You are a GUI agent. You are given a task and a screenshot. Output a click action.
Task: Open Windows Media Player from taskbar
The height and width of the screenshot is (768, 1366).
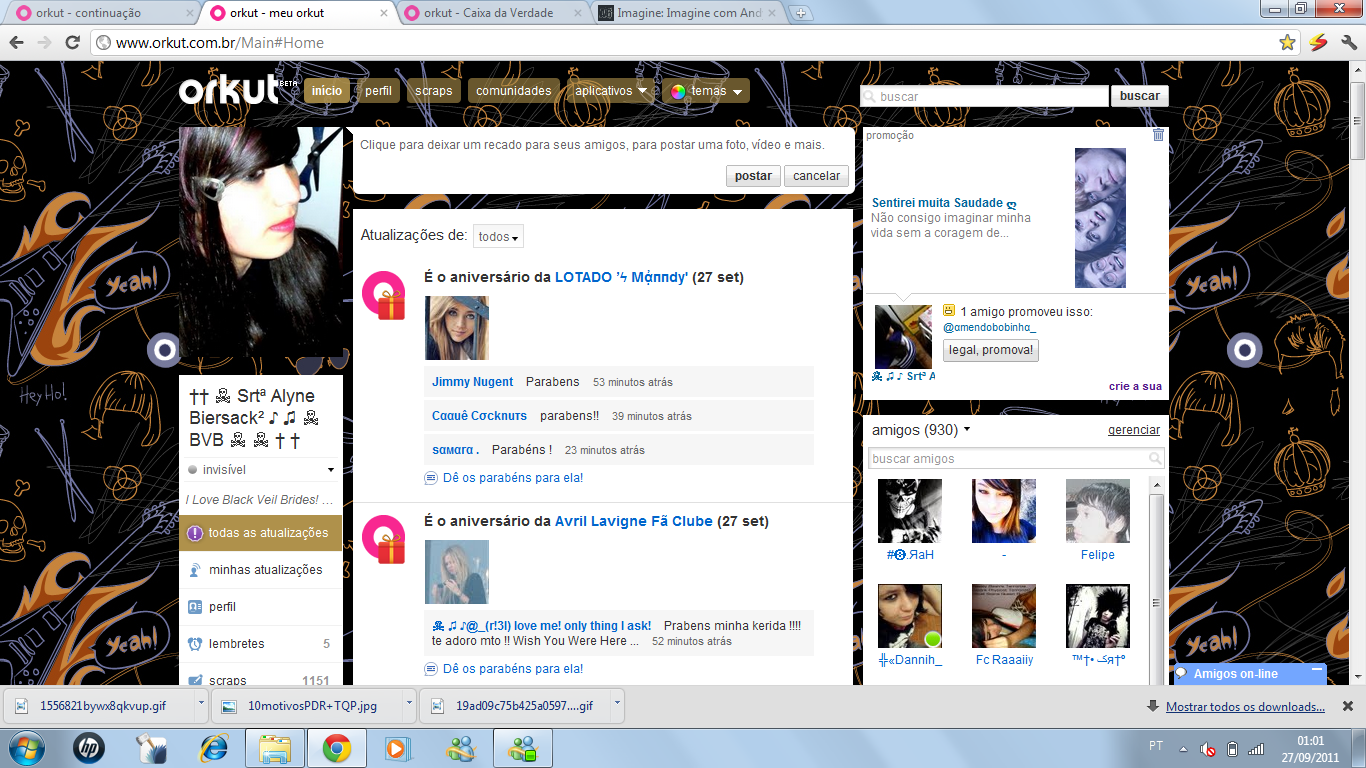point(396,748)
